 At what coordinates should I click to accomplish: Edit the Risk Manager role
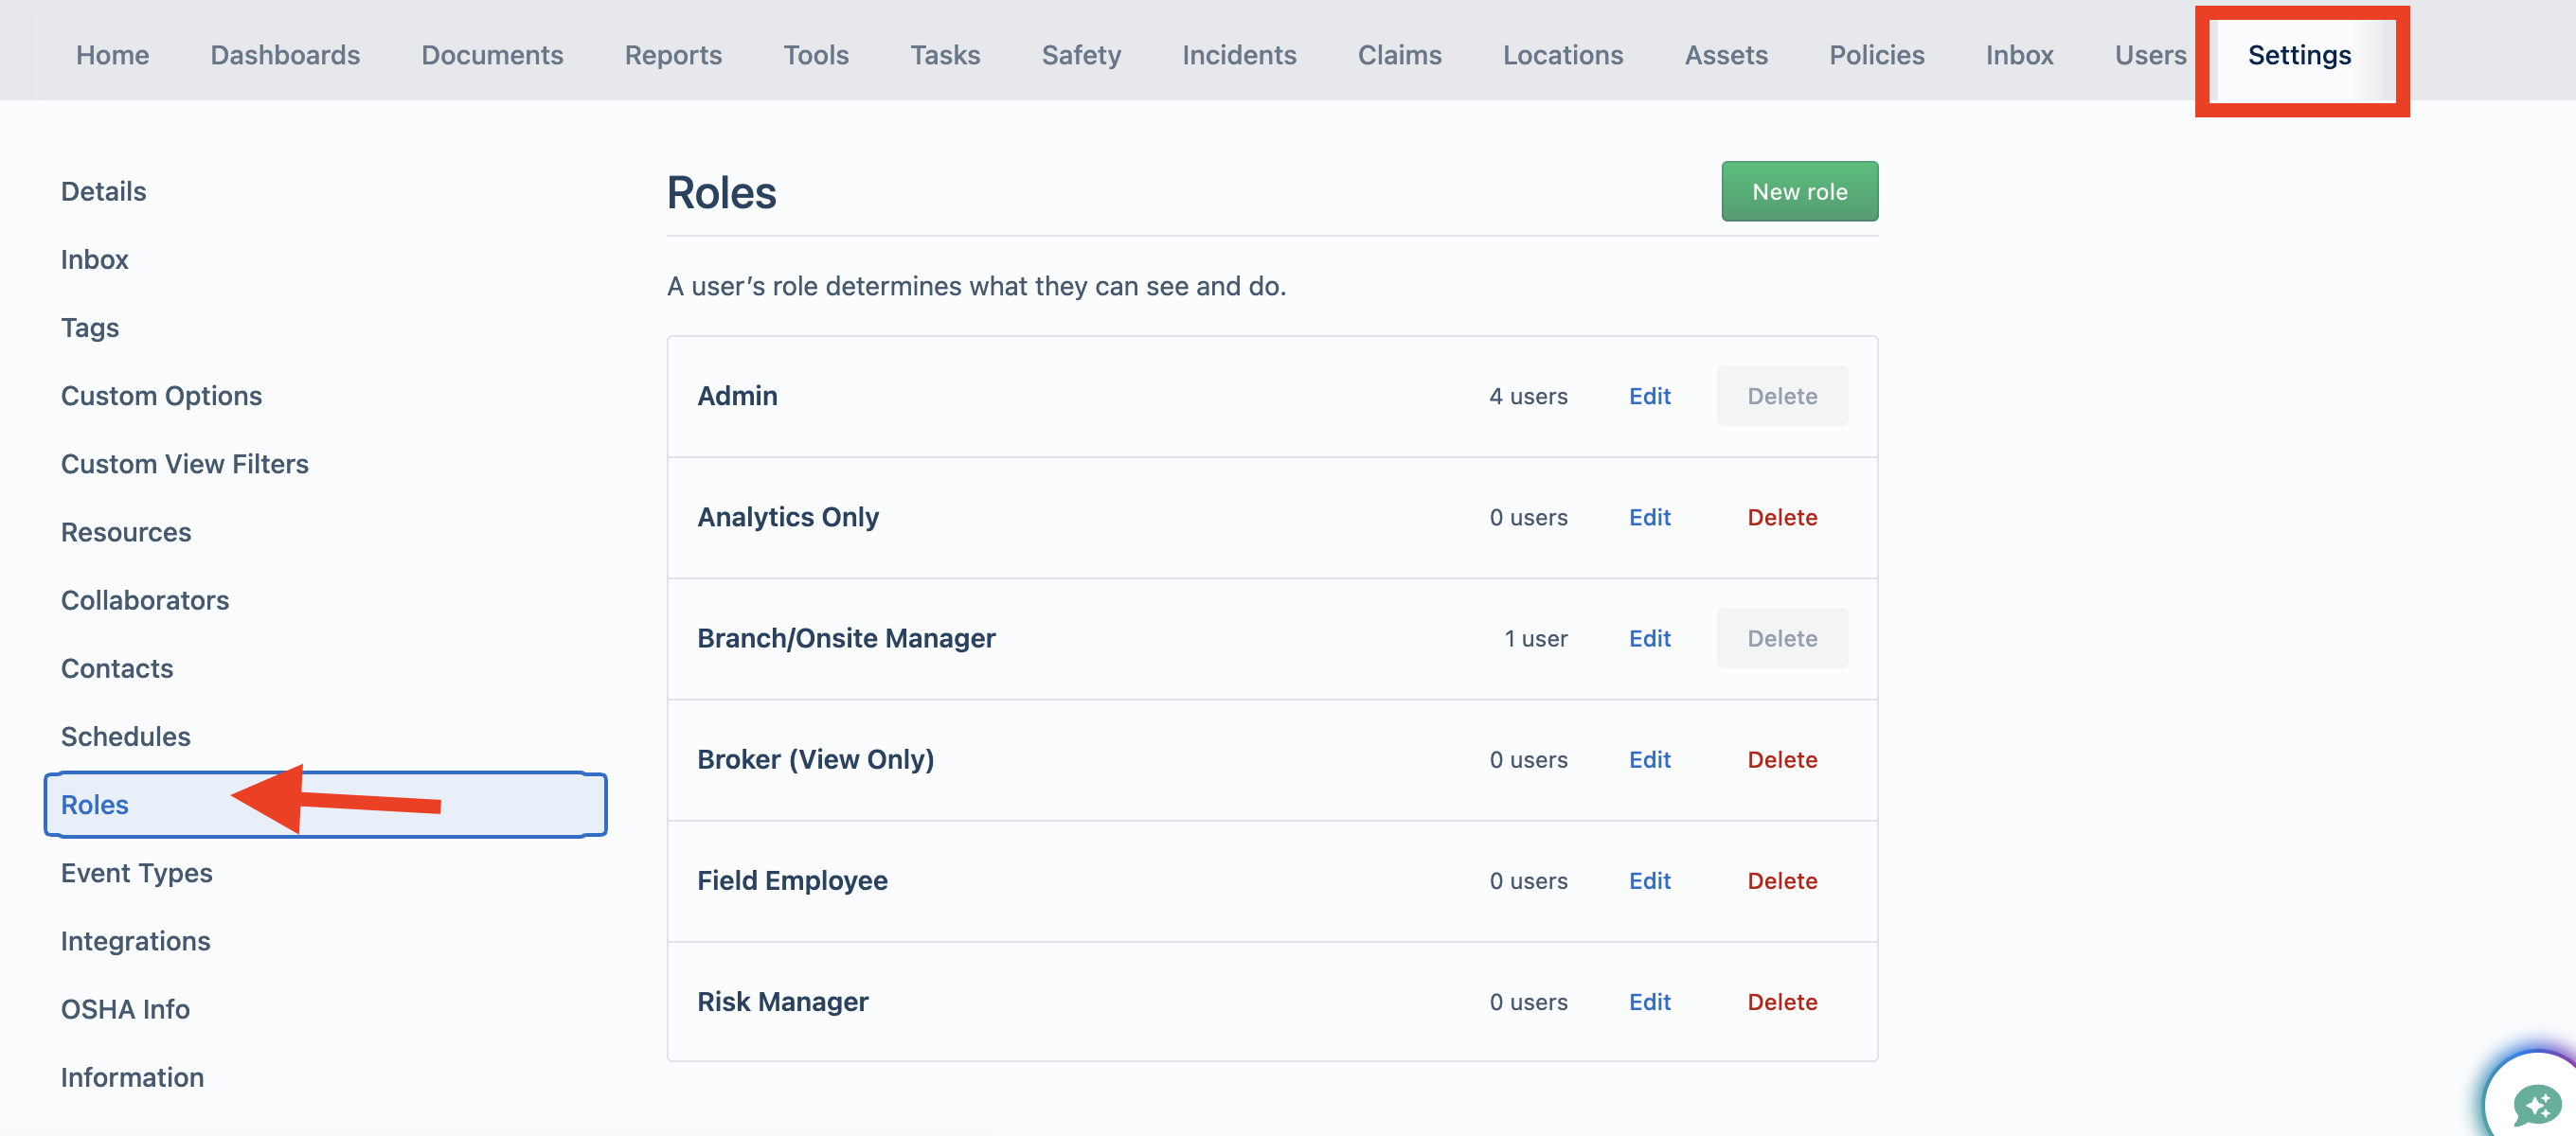[x=1649, y=1001]
